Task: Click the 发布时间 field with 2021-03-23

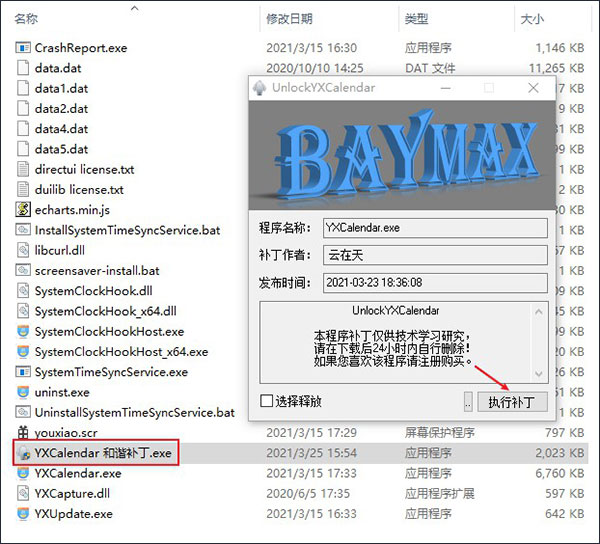Action: (435, 283)
